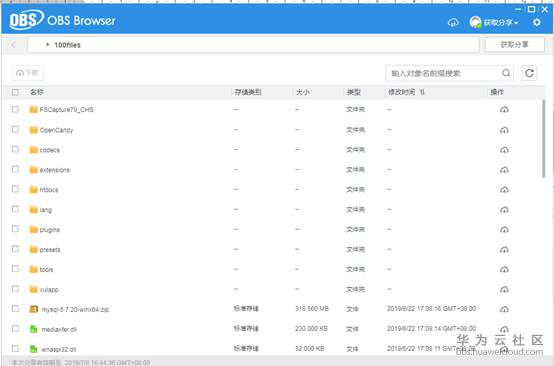Sort by modified time using the sort icon
This screenshot has width=554, height=366.
[422, 92]
